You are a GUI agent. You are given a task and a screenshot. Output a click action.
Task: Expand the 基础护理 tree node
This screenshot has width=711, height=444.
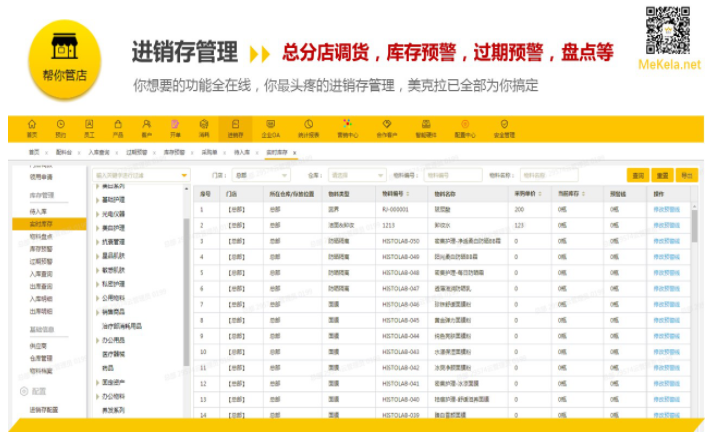pyautogui.click(x=97, y=200)
